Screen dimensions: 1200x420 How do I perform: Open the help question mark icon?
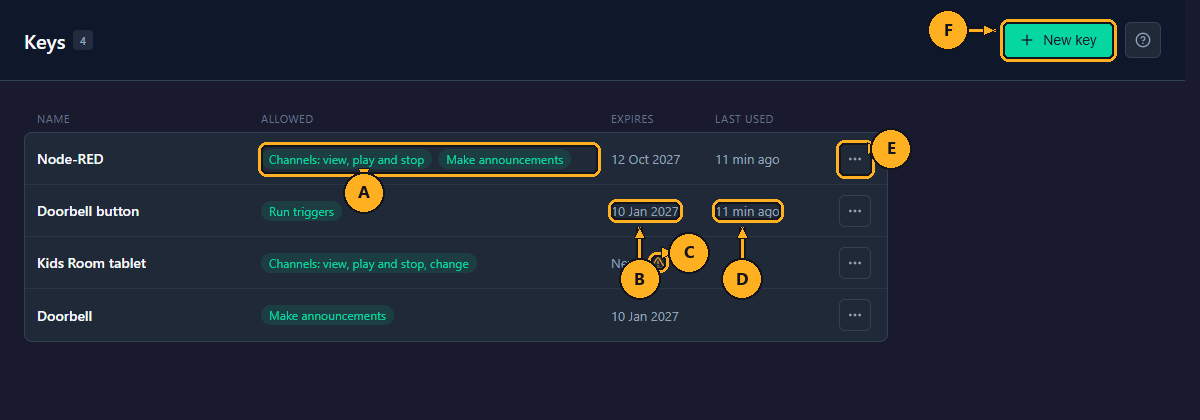point(1143,40)
